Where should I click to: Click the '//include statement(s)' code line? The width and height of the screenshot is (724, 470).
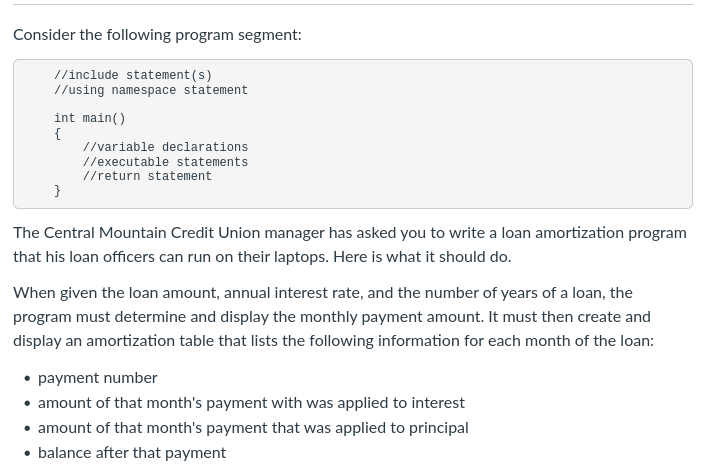[133, 75]
